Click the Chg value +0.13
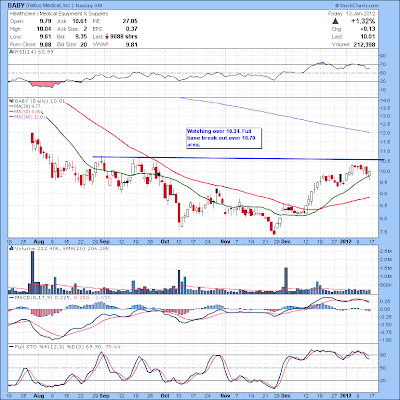Screen dimensions: 400x400 coord(368,29)
